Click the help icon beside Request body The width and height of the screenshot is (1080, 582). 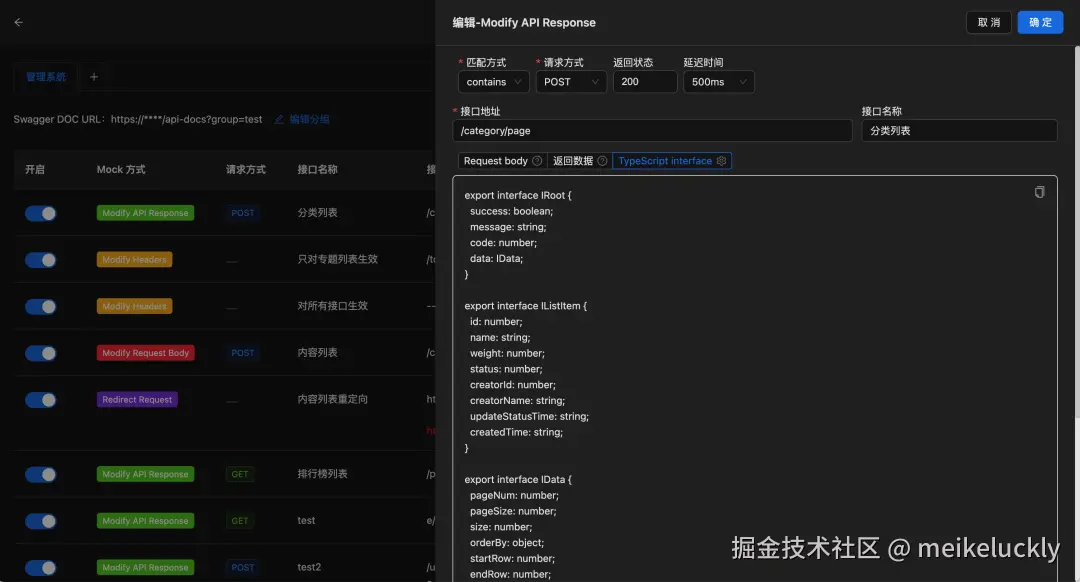536,160
